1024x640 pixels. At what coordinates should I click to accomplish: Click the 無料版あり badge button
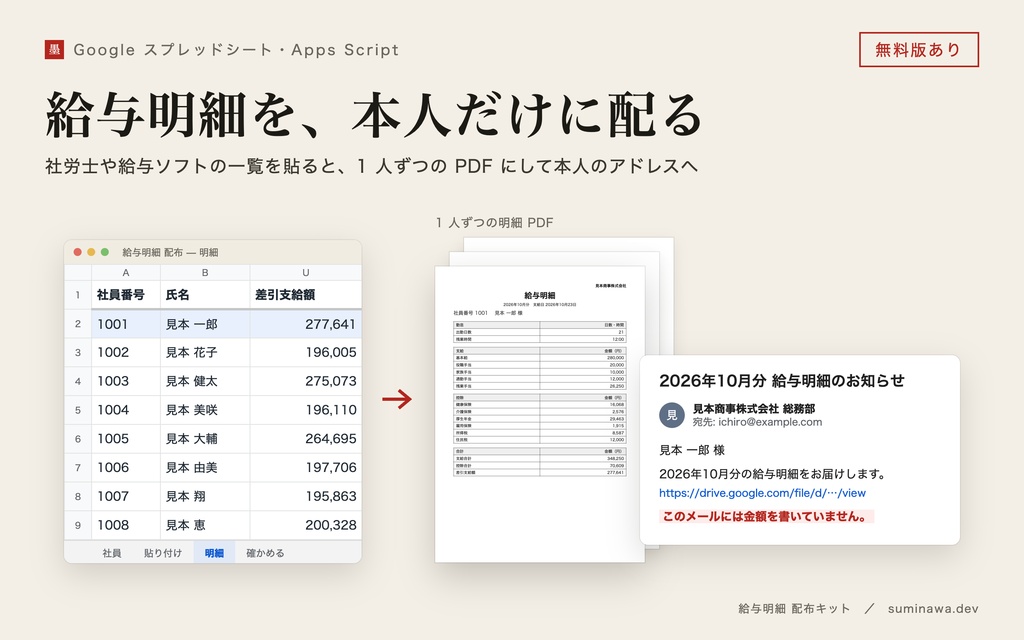click(918, 50)
